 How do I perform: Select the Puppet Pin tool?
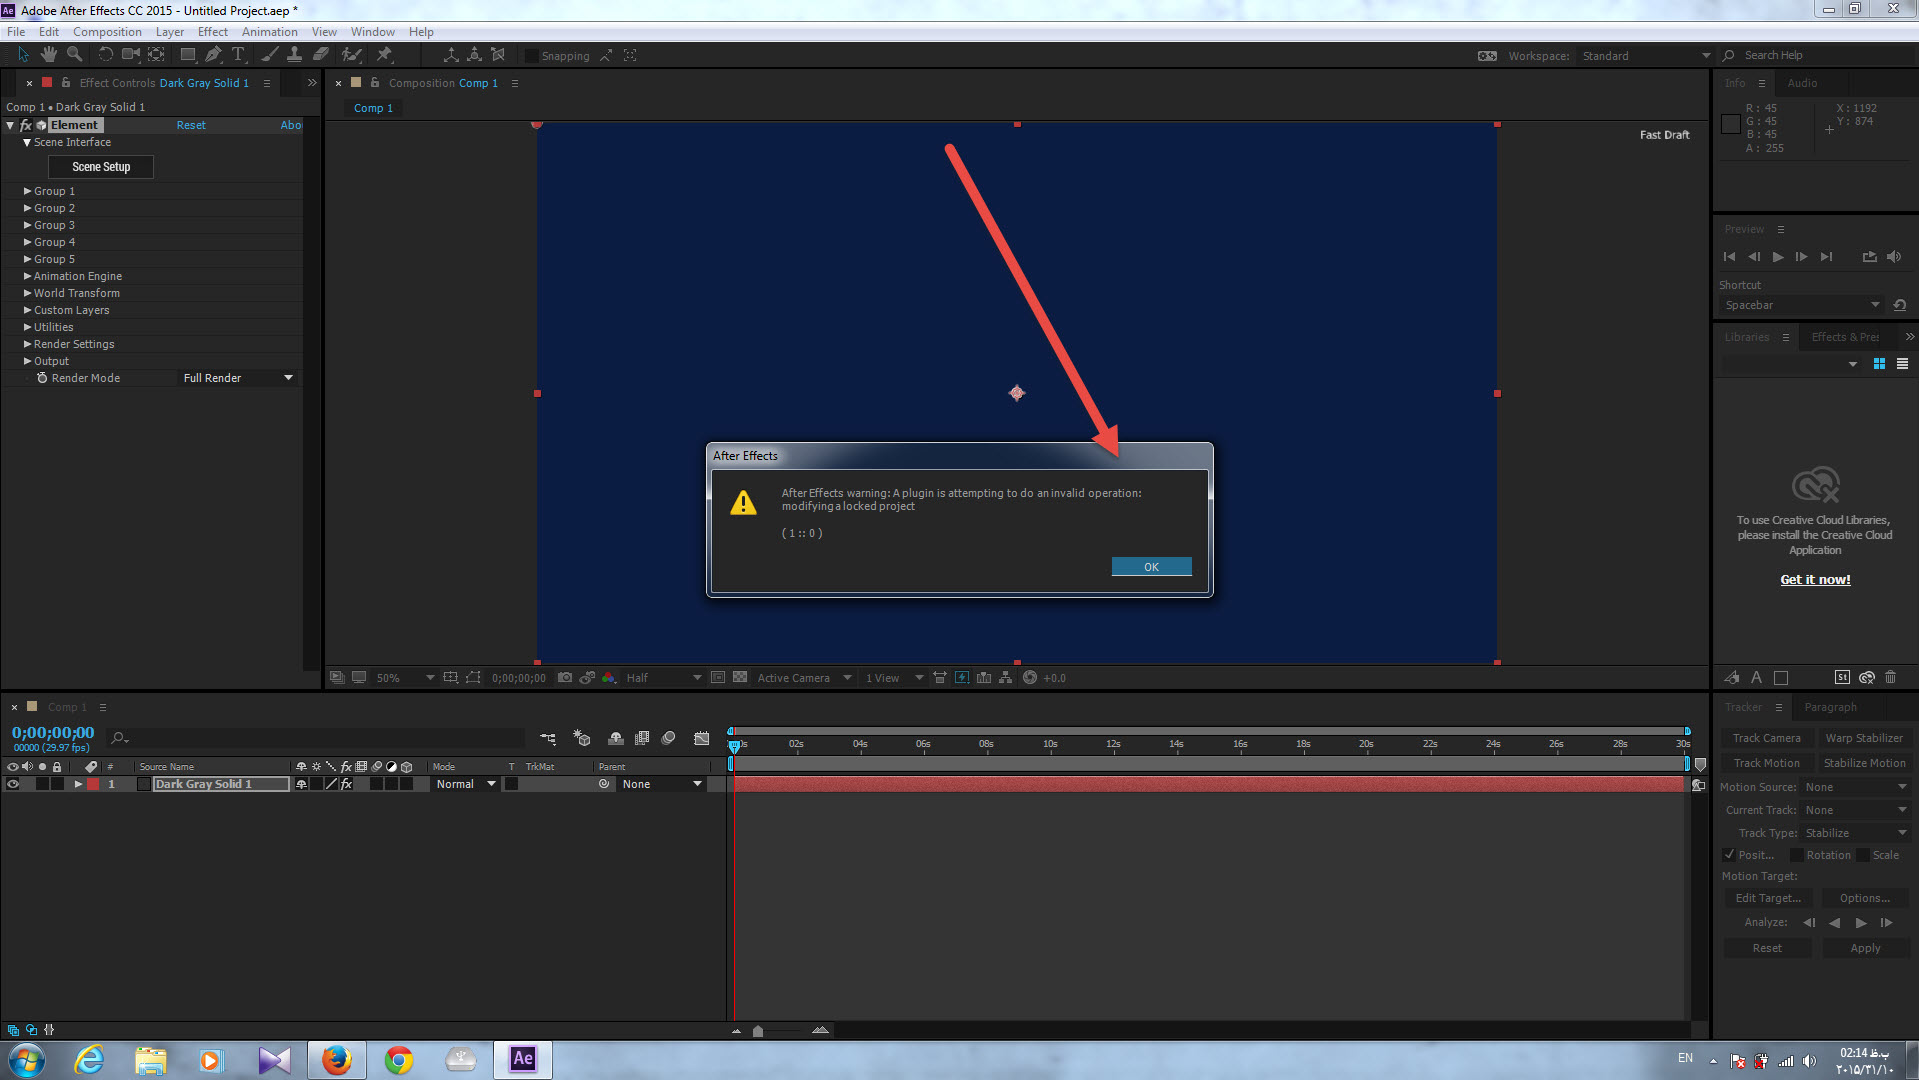click(x=384, y=55)
